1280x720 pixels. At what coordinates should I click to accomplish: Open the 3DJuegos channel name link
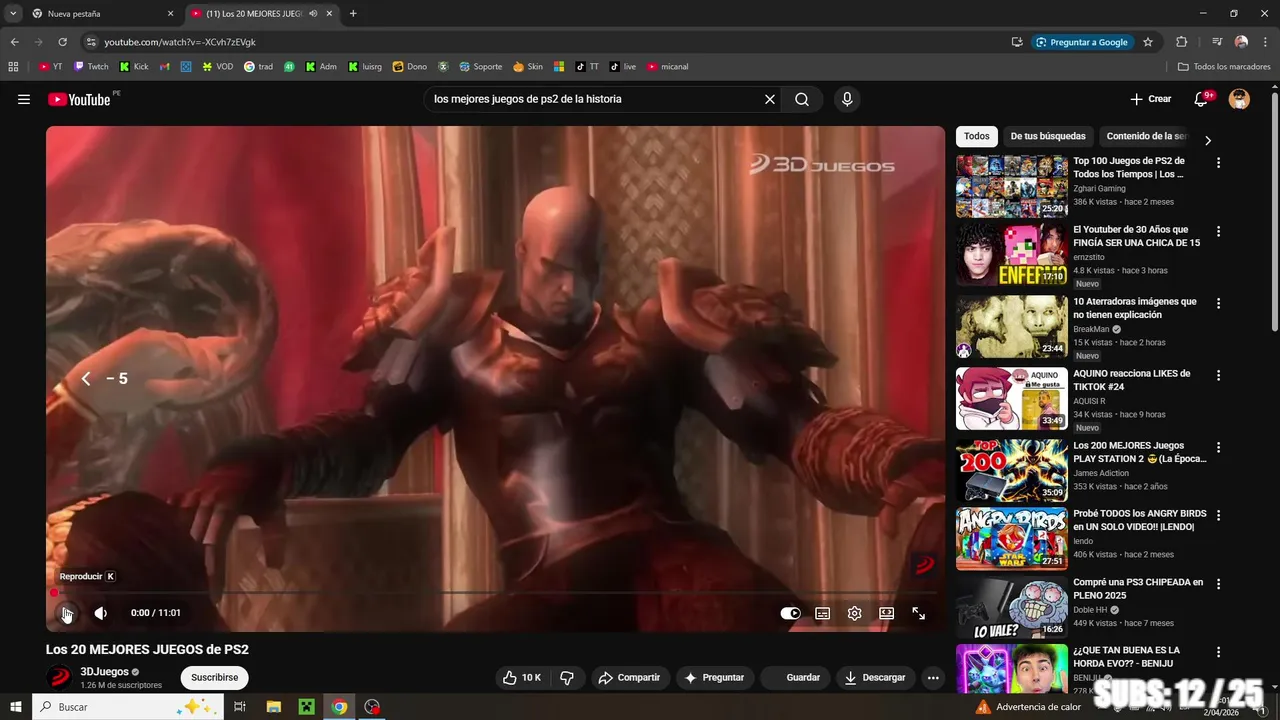click(104, 672)
